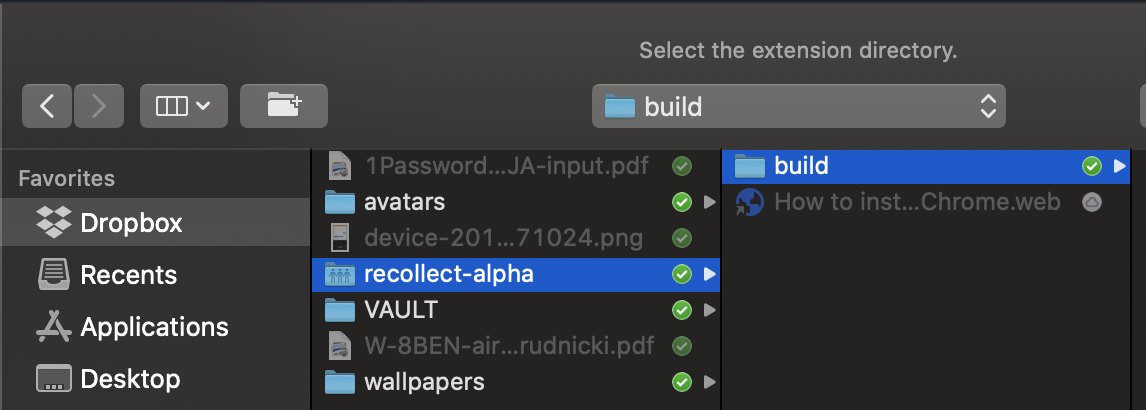This screenshot has height=410, width=1146.
Task: Click the recollect-alpha shared folder icon
Action: [341, 274]
